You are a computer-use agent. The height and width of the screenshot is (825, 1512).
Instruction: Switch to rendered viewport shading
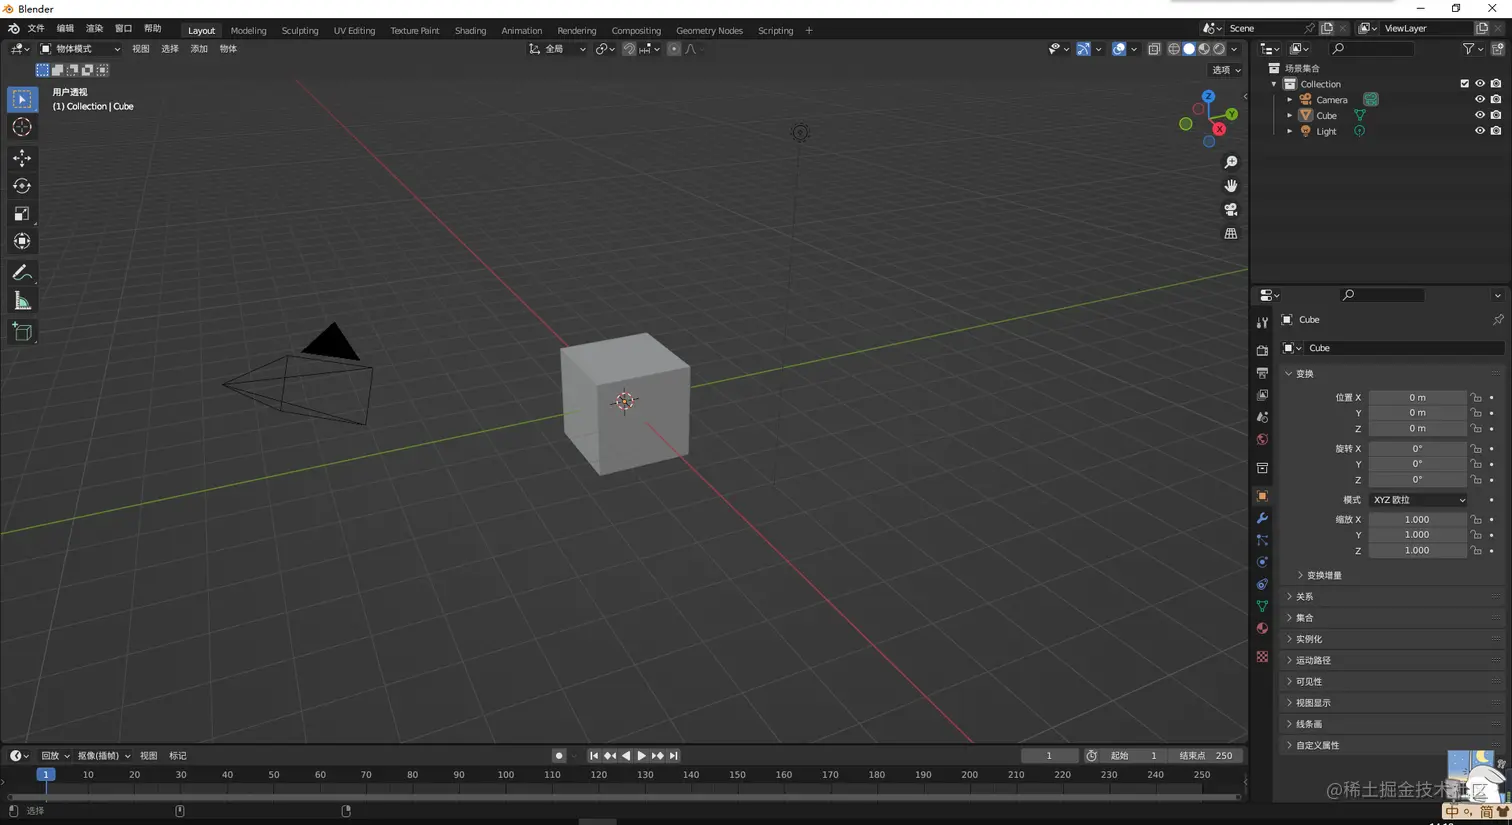click(x=1219, y=49)
